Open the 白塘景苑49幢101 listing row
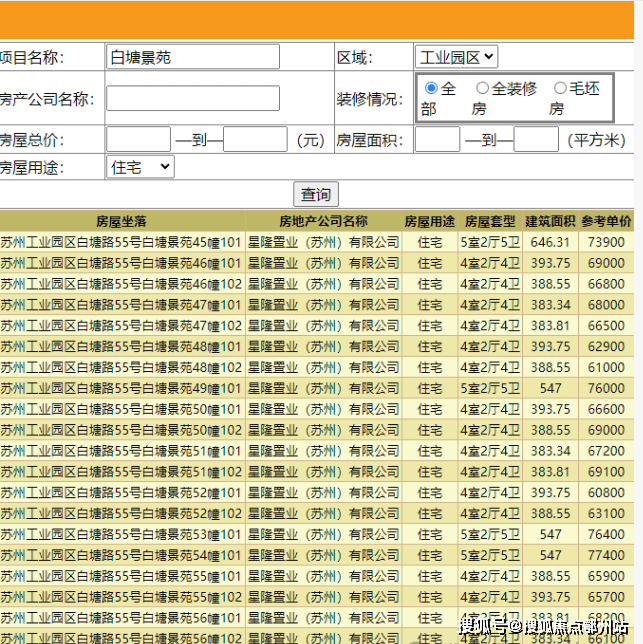 click(121, 389)
